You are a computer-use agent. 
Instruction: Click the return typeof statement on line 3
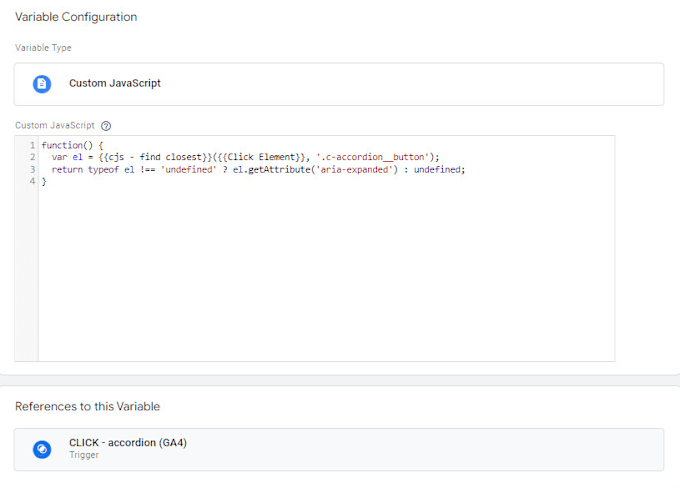coord(258,170)
